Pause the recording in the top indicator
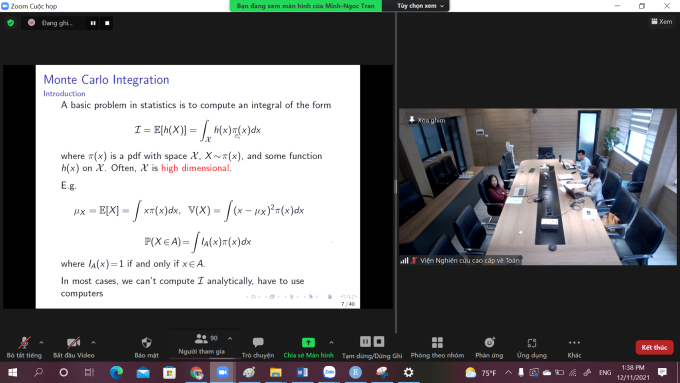This screenshot has width=680, height=383. tap(93, 23)
